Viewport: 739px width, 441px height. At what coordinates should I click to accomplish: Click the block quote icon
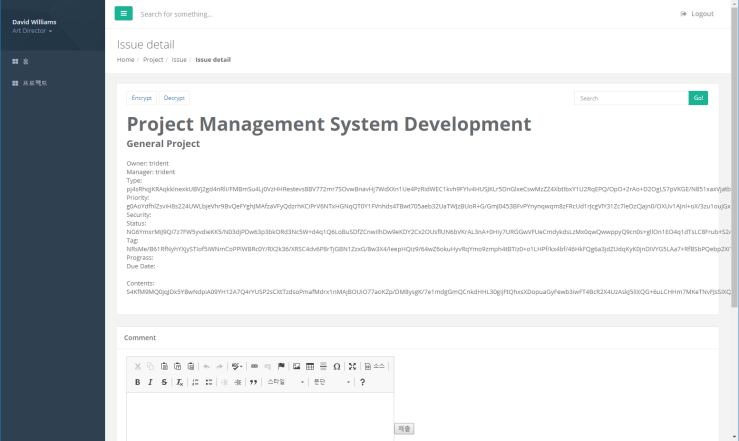click(253, 382)
